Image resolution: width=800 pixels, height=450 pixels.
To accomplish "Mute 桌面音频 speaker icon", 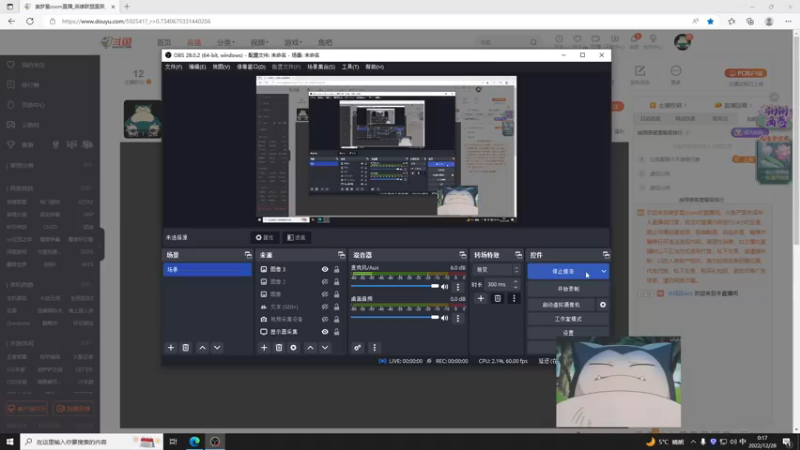I will pyautogui.click(x=445, y=318).
